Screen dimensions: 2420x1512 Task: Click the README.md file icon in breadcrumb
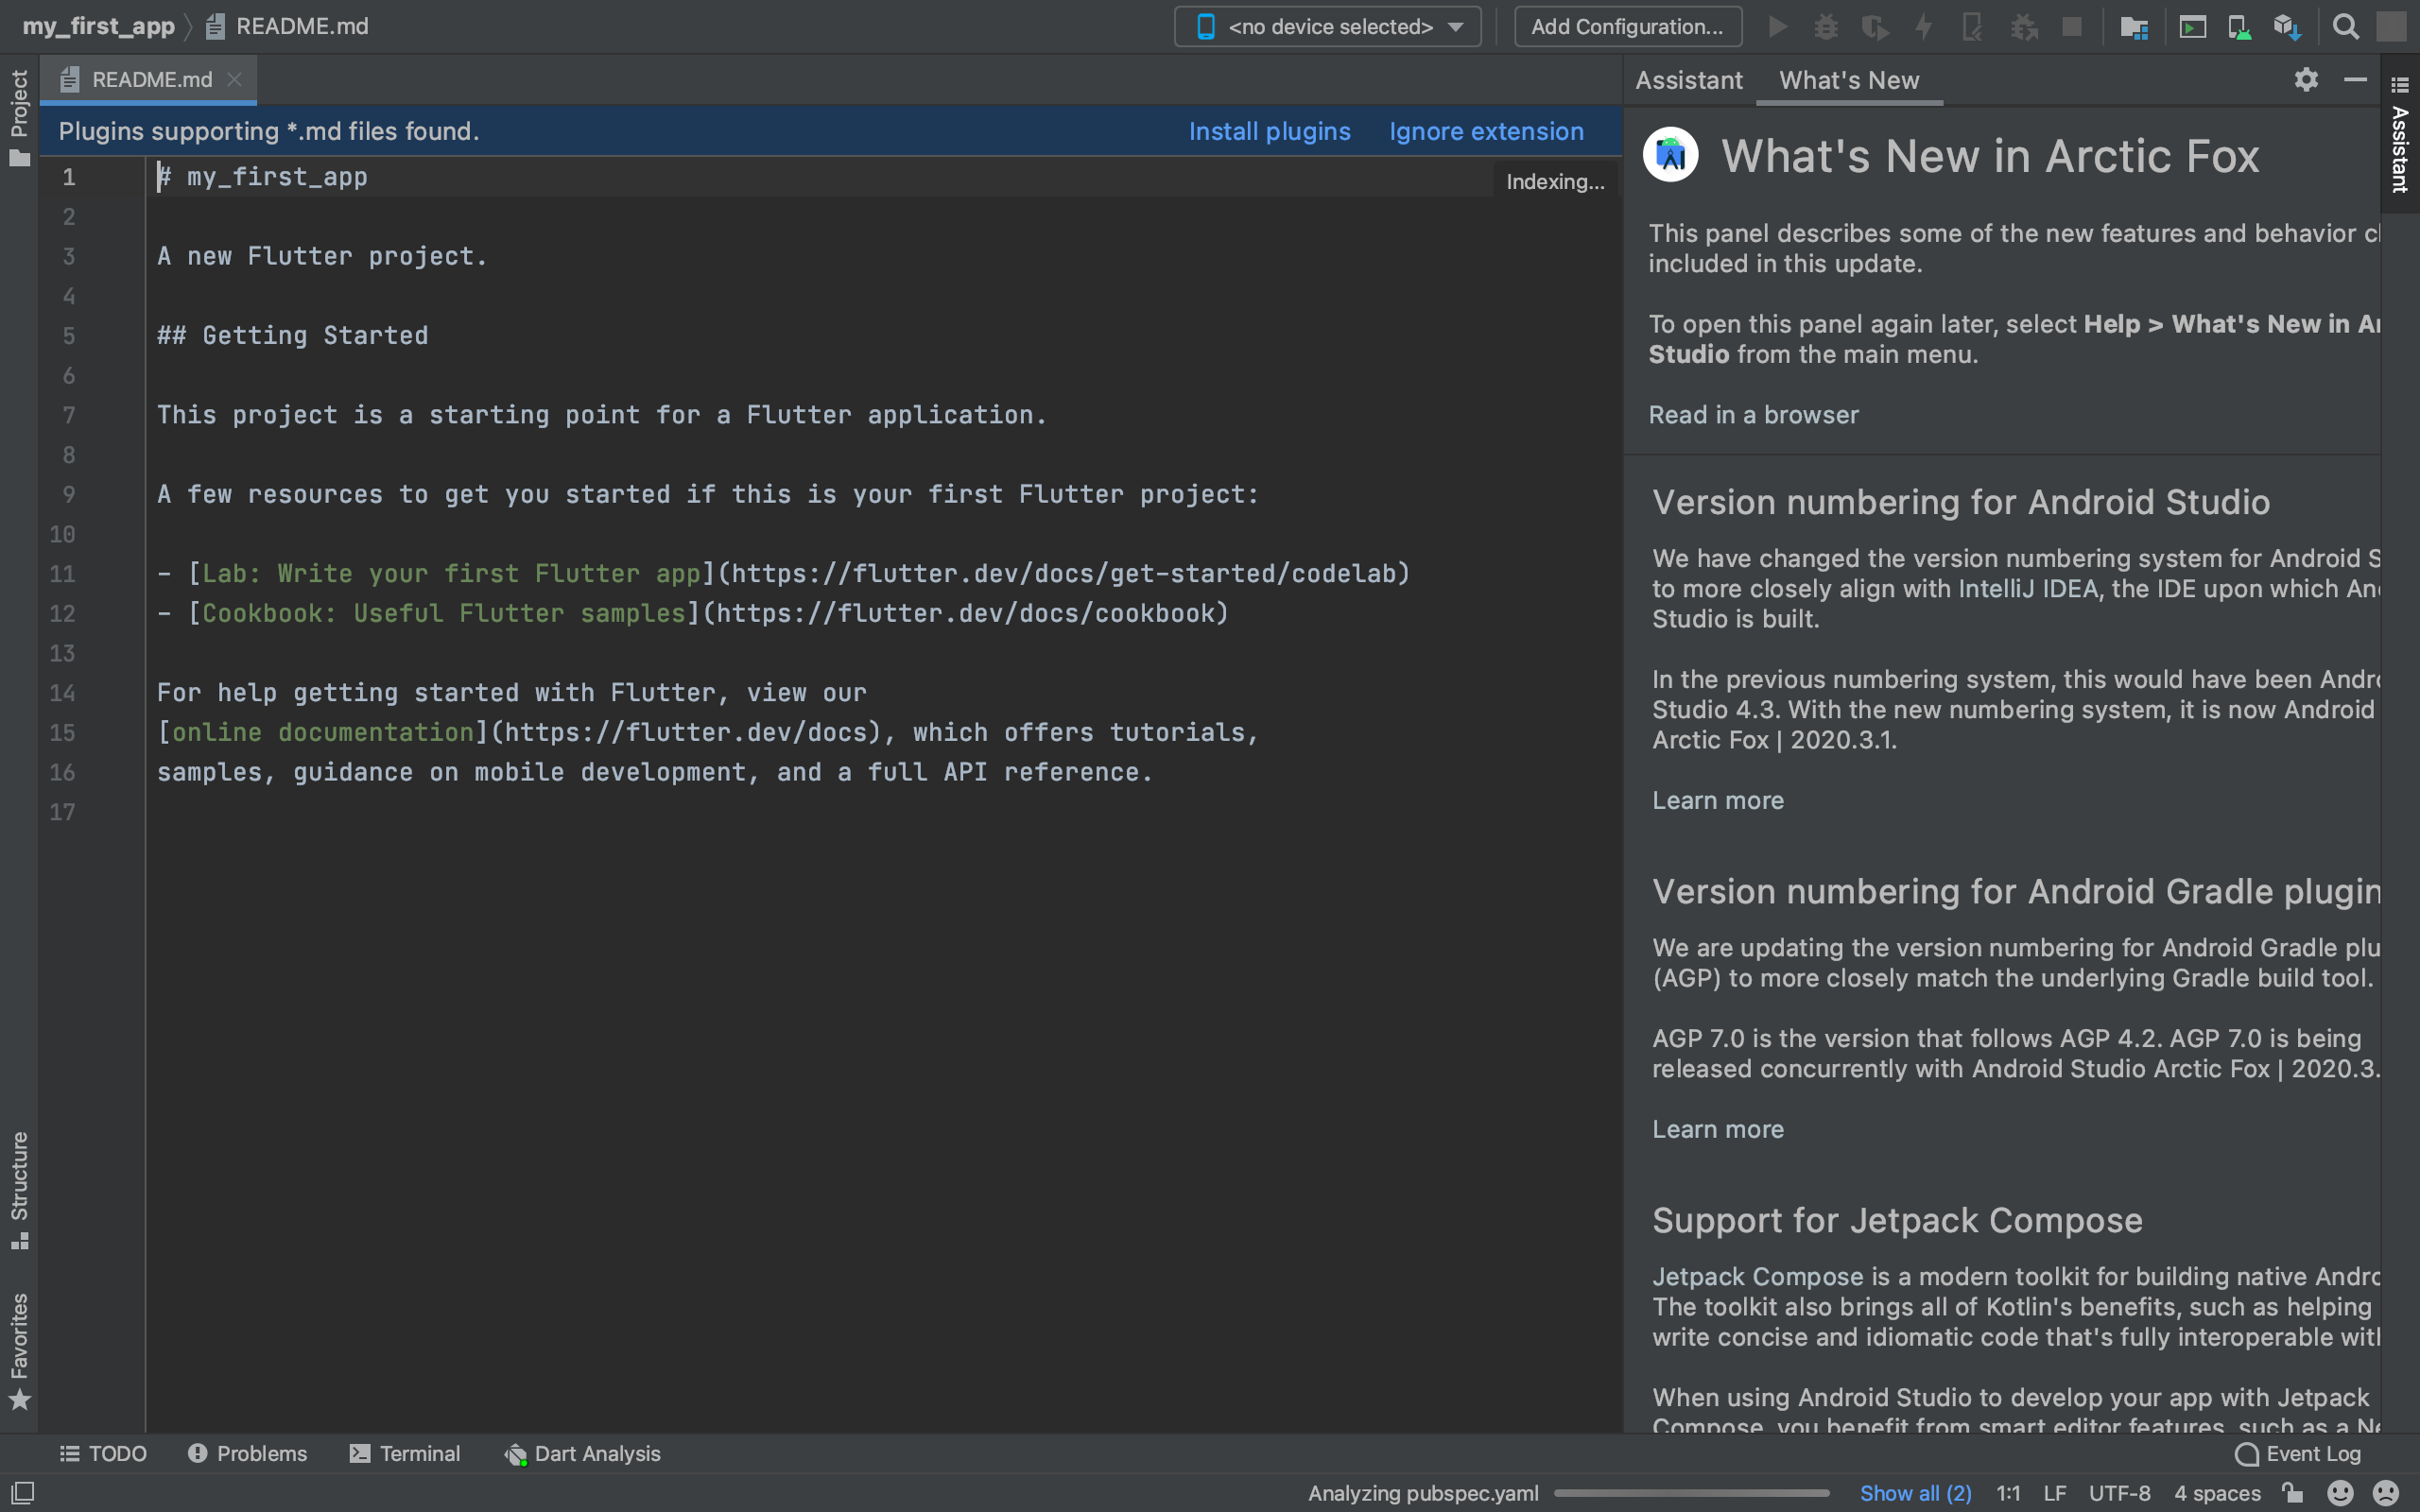[215, 27]
